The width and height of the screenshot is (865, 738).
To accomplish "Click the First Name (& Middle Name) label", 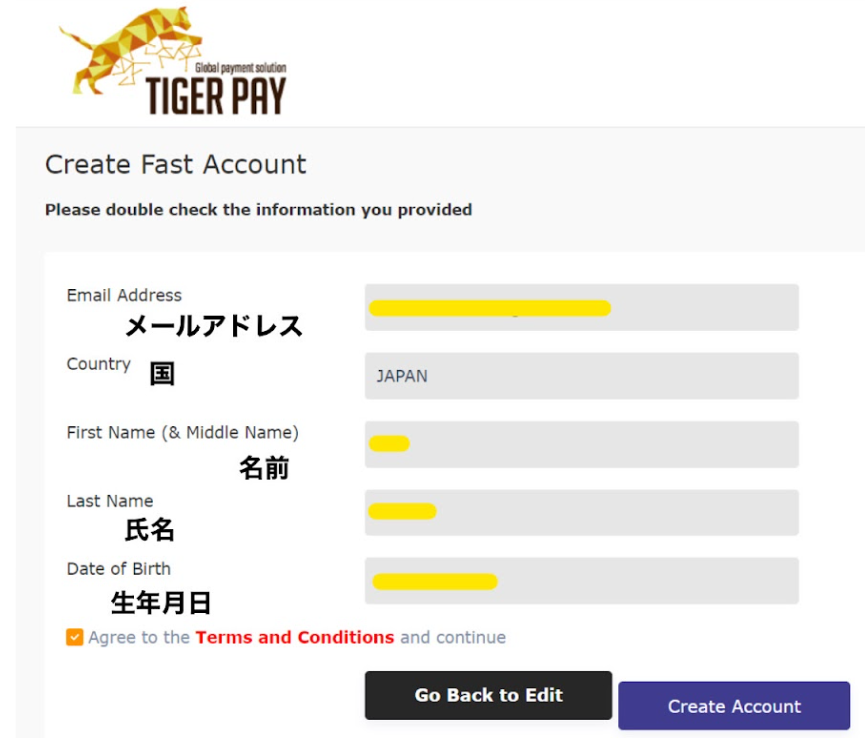I will 183,432.
